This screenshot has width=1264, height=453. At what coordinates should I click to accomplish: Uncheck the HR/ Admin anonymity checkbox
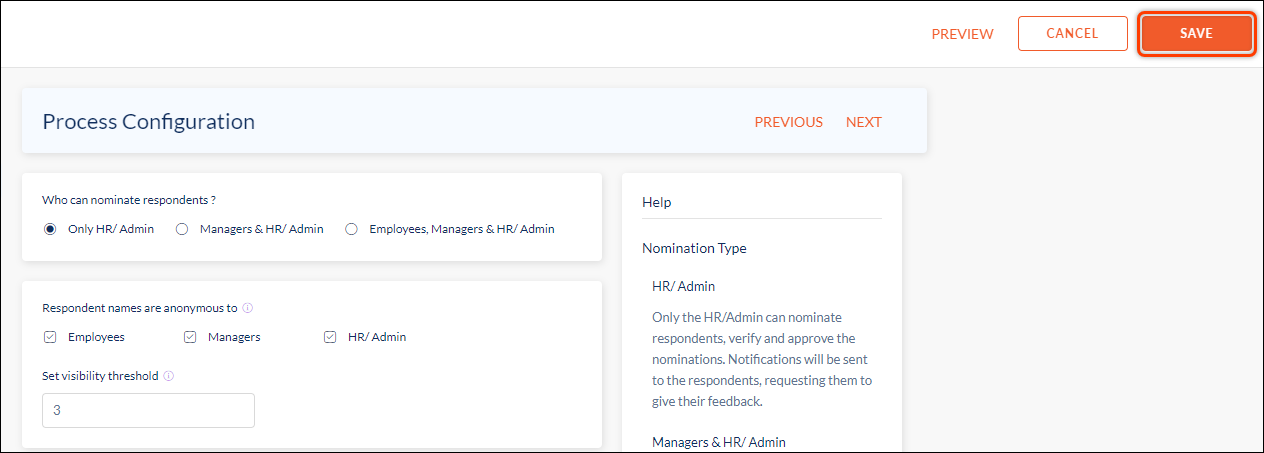[x=330, y=337]
